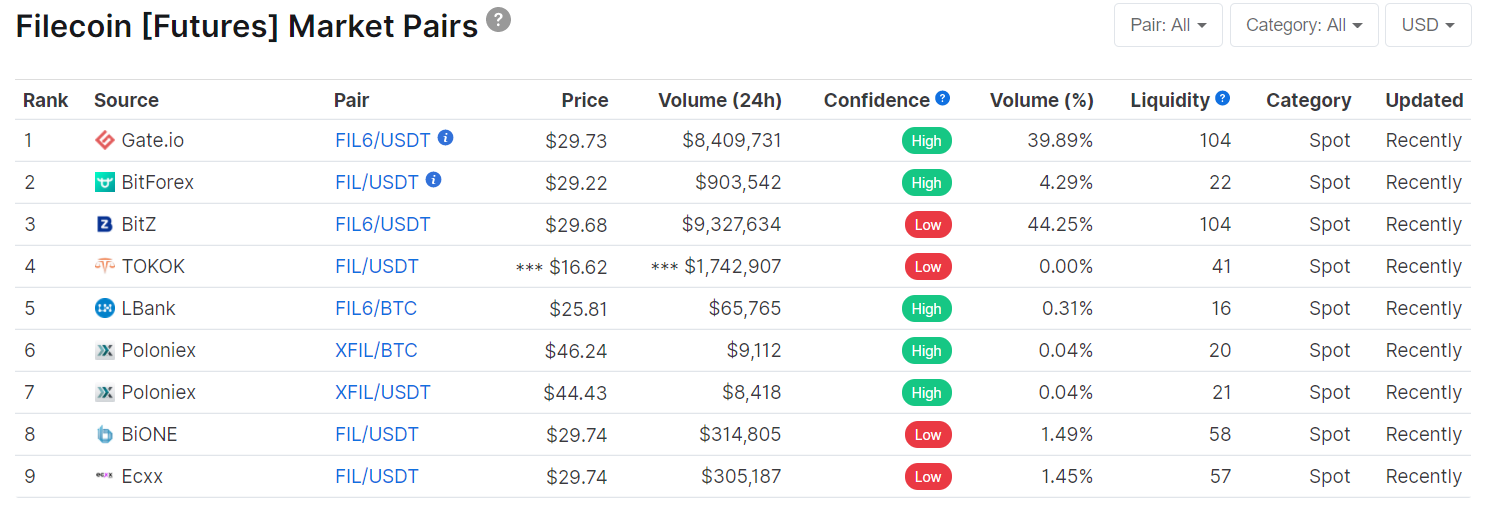Click the info icon next to Confidence header
Screen dimensions: 1495x508
point(942,99)
